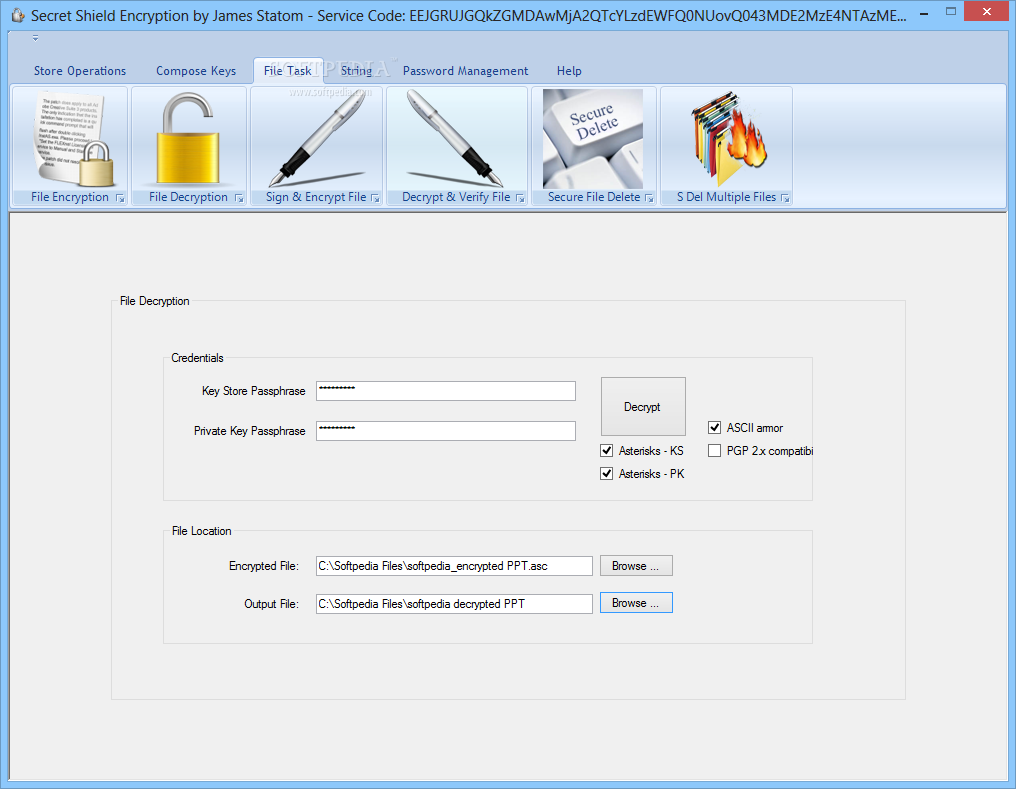Viewport: 1016px width, 789px height.
Task: Open the Secure Delete keyboard key icon
Action: [592, 139]
